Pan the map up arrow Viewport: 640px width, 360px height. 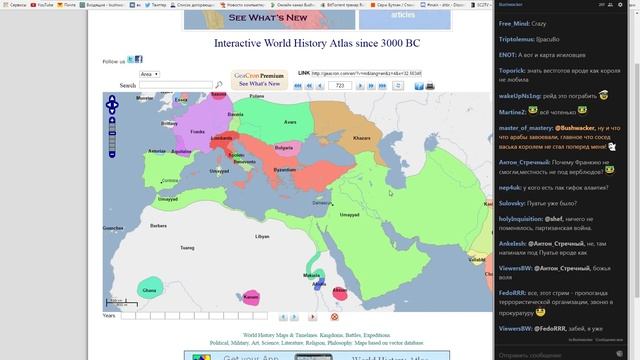[112, 98]
